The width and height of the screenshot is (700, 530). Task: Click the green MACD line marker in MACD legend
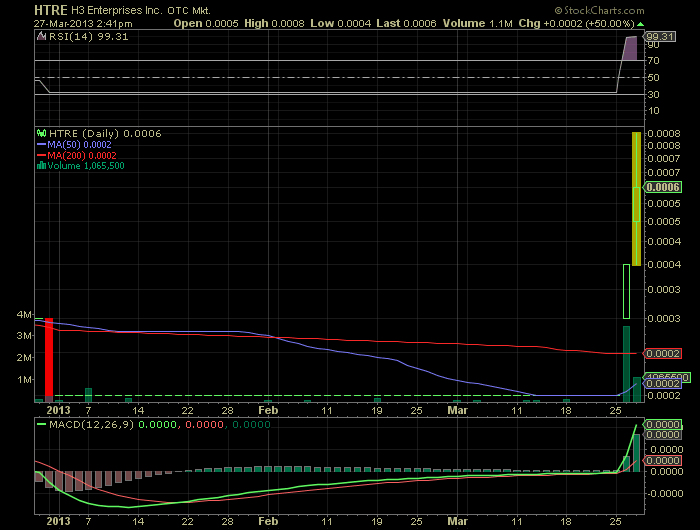click(x=42, y=424)
